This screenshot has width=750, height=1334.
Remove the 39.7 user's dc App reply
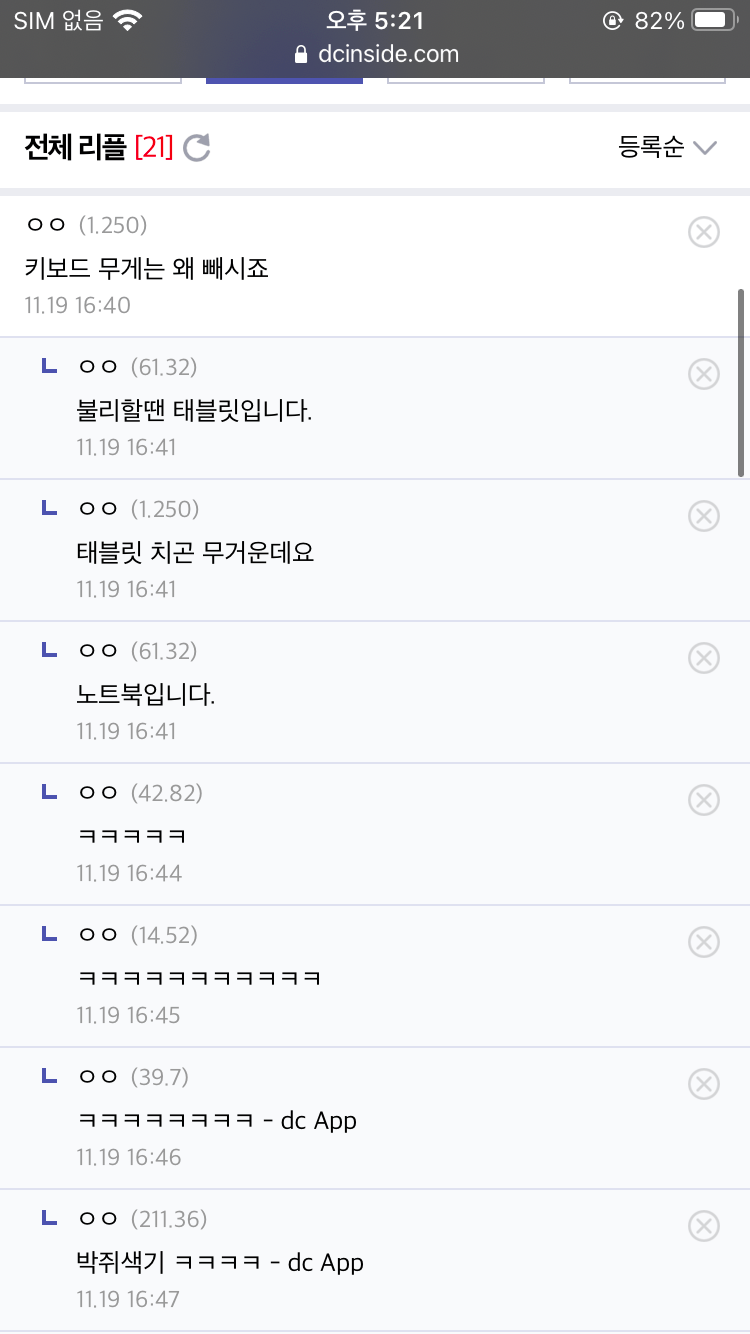704,1084
